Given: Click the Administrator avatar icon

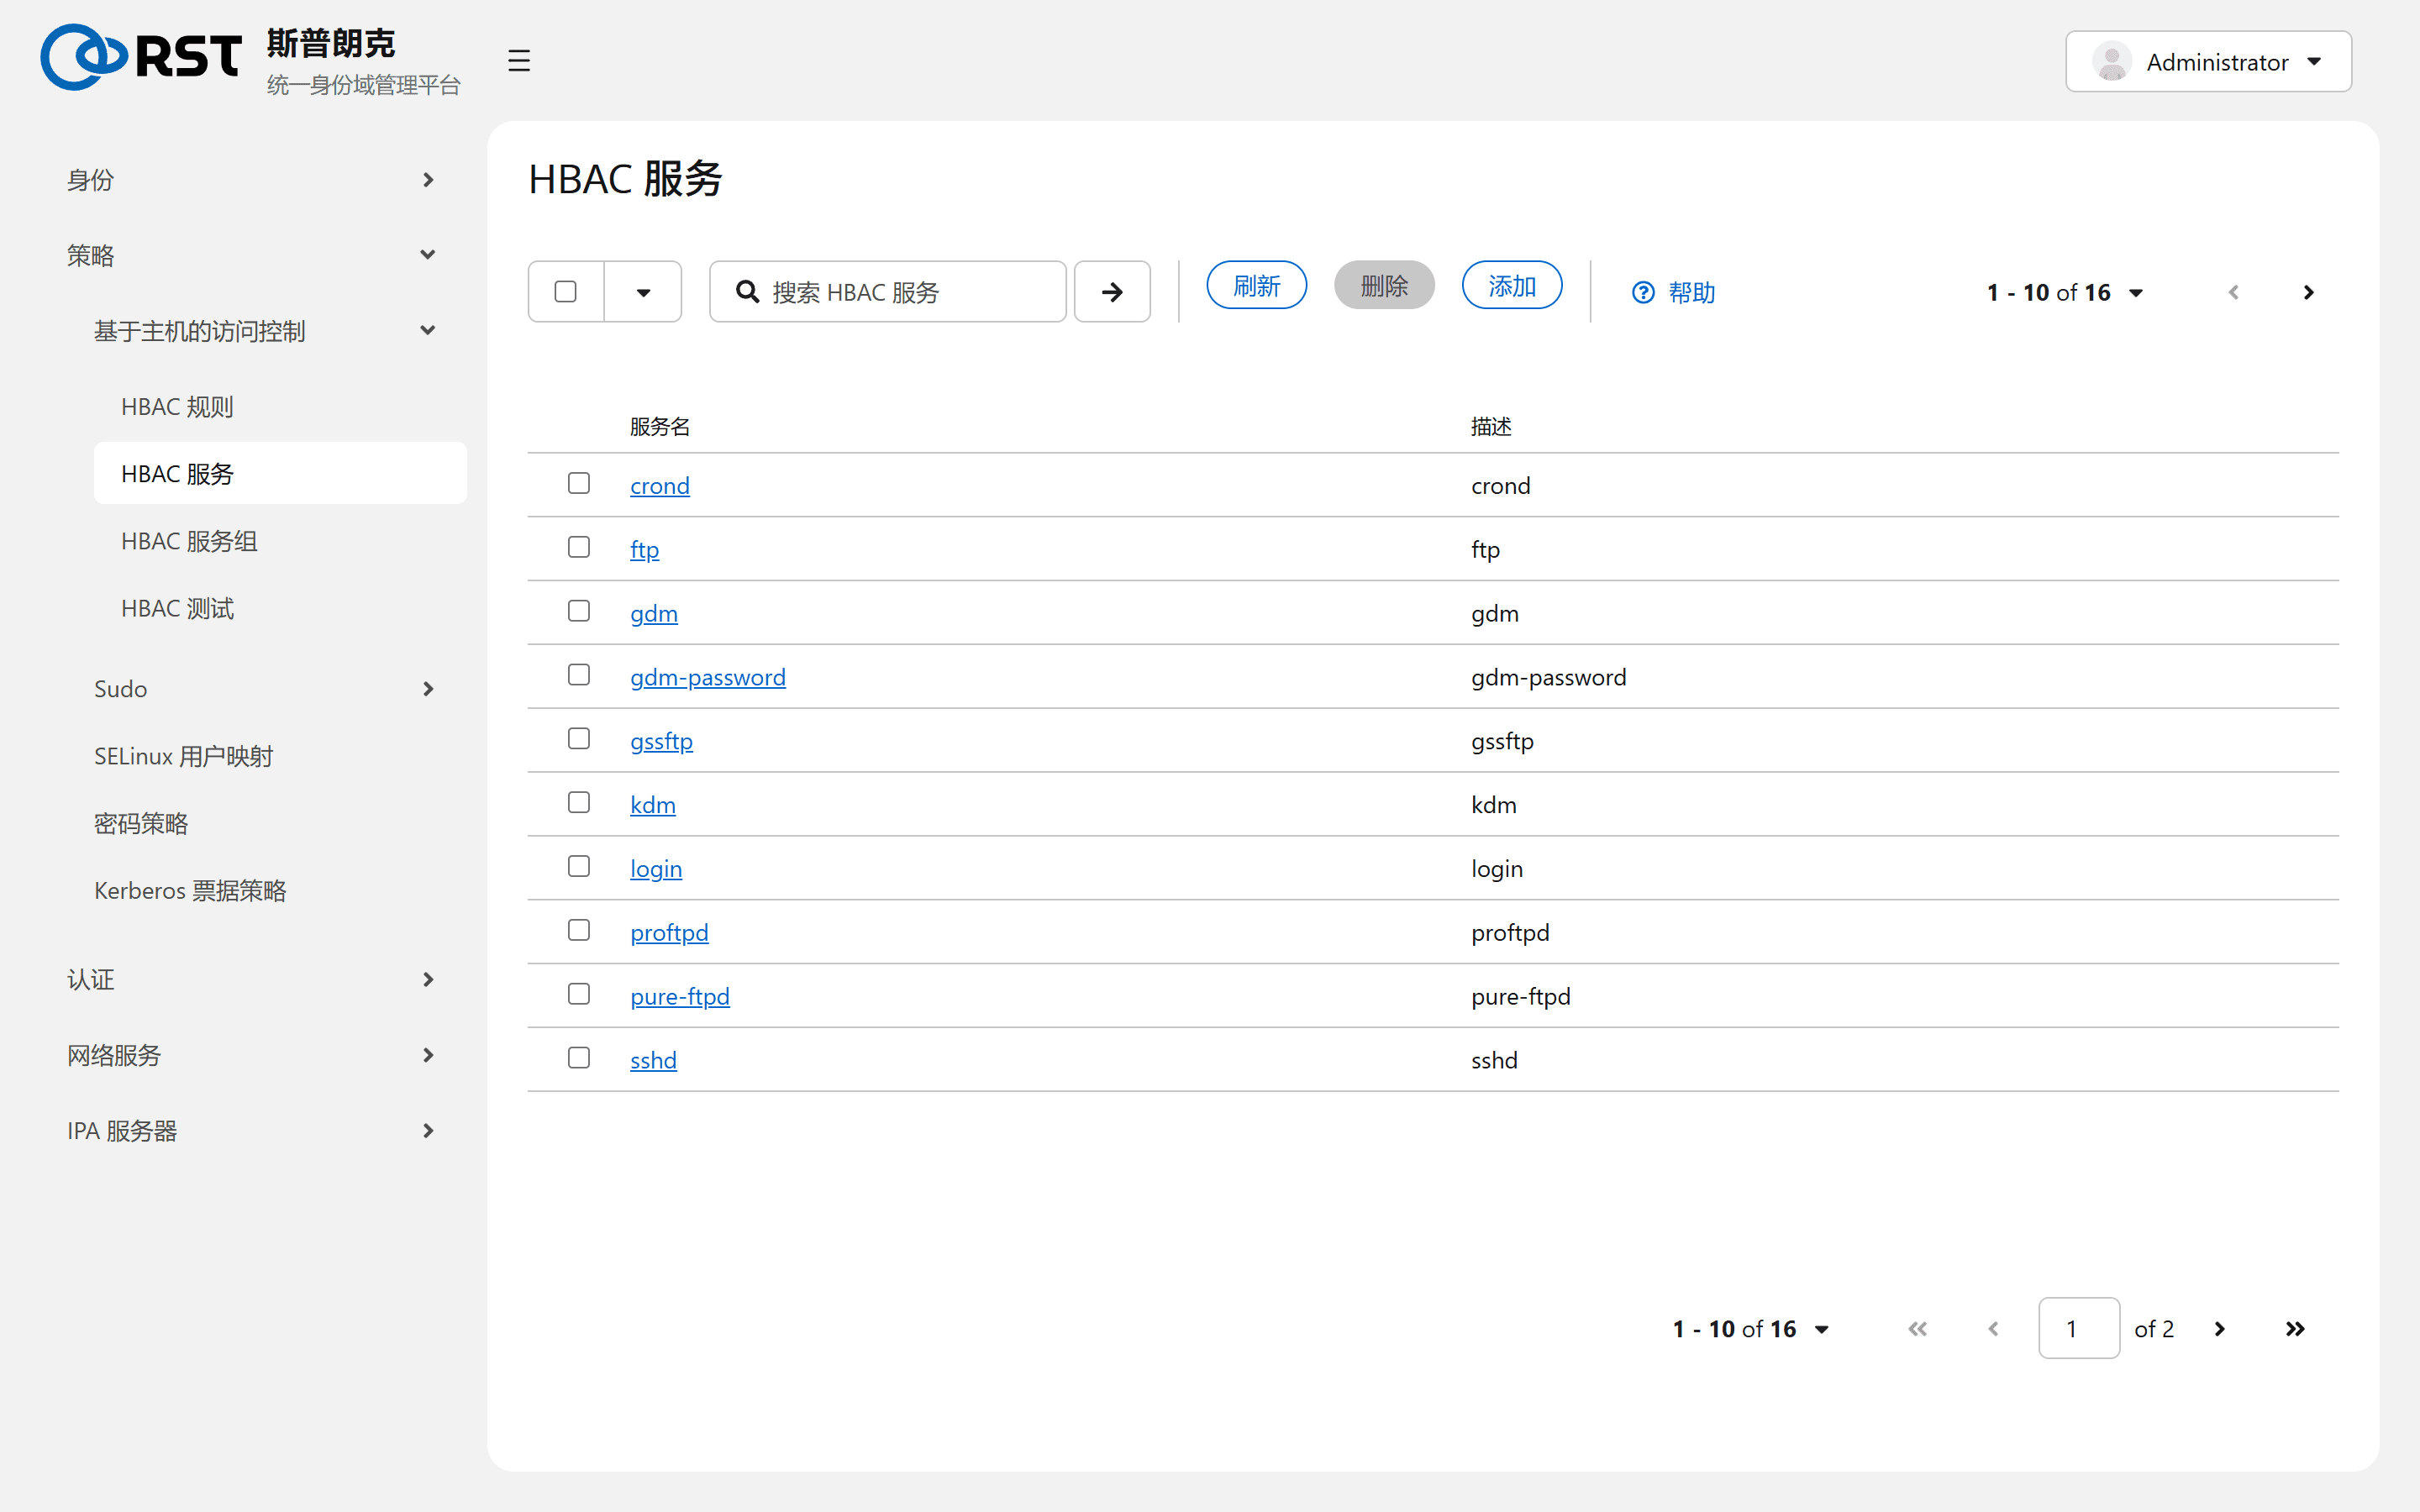Looking at the screenshot, I should 2112,62.
